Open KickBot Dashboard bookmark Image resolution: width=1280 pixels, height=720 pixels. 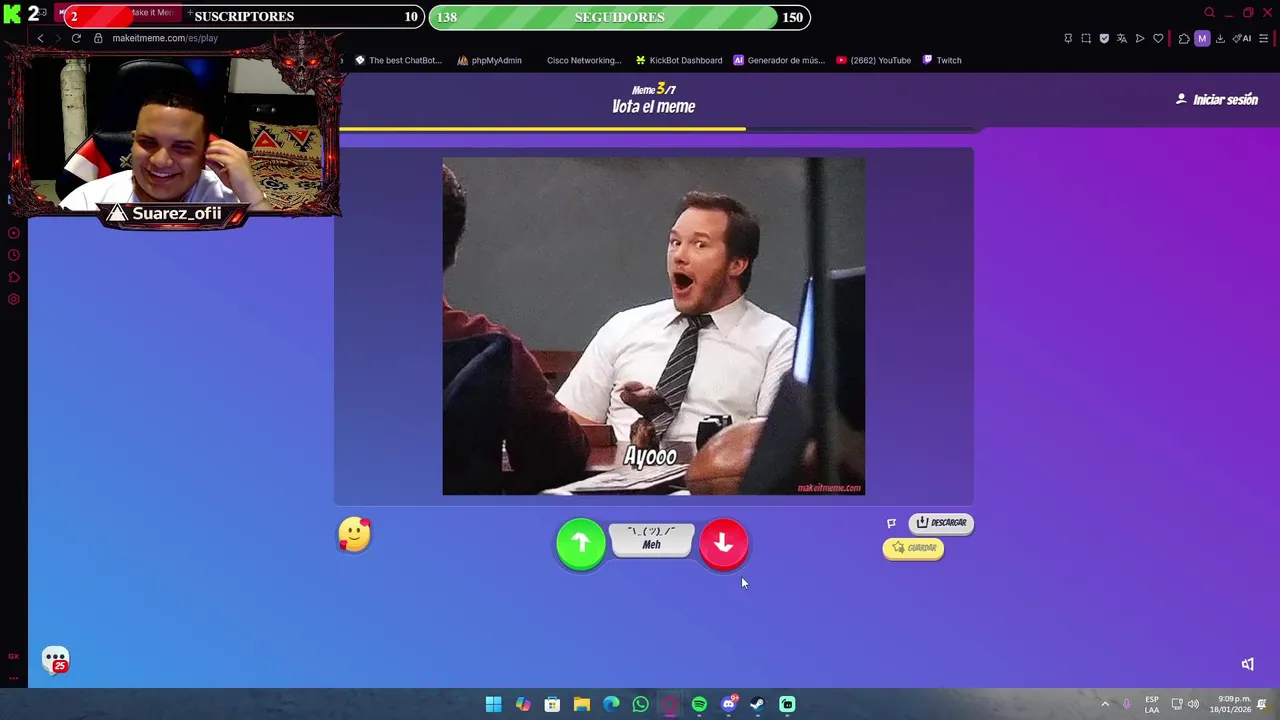679,60
